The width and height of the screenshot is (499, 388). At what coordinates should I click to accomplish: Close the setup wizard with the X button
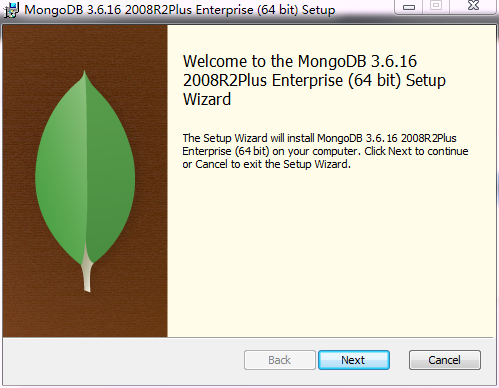473,7
